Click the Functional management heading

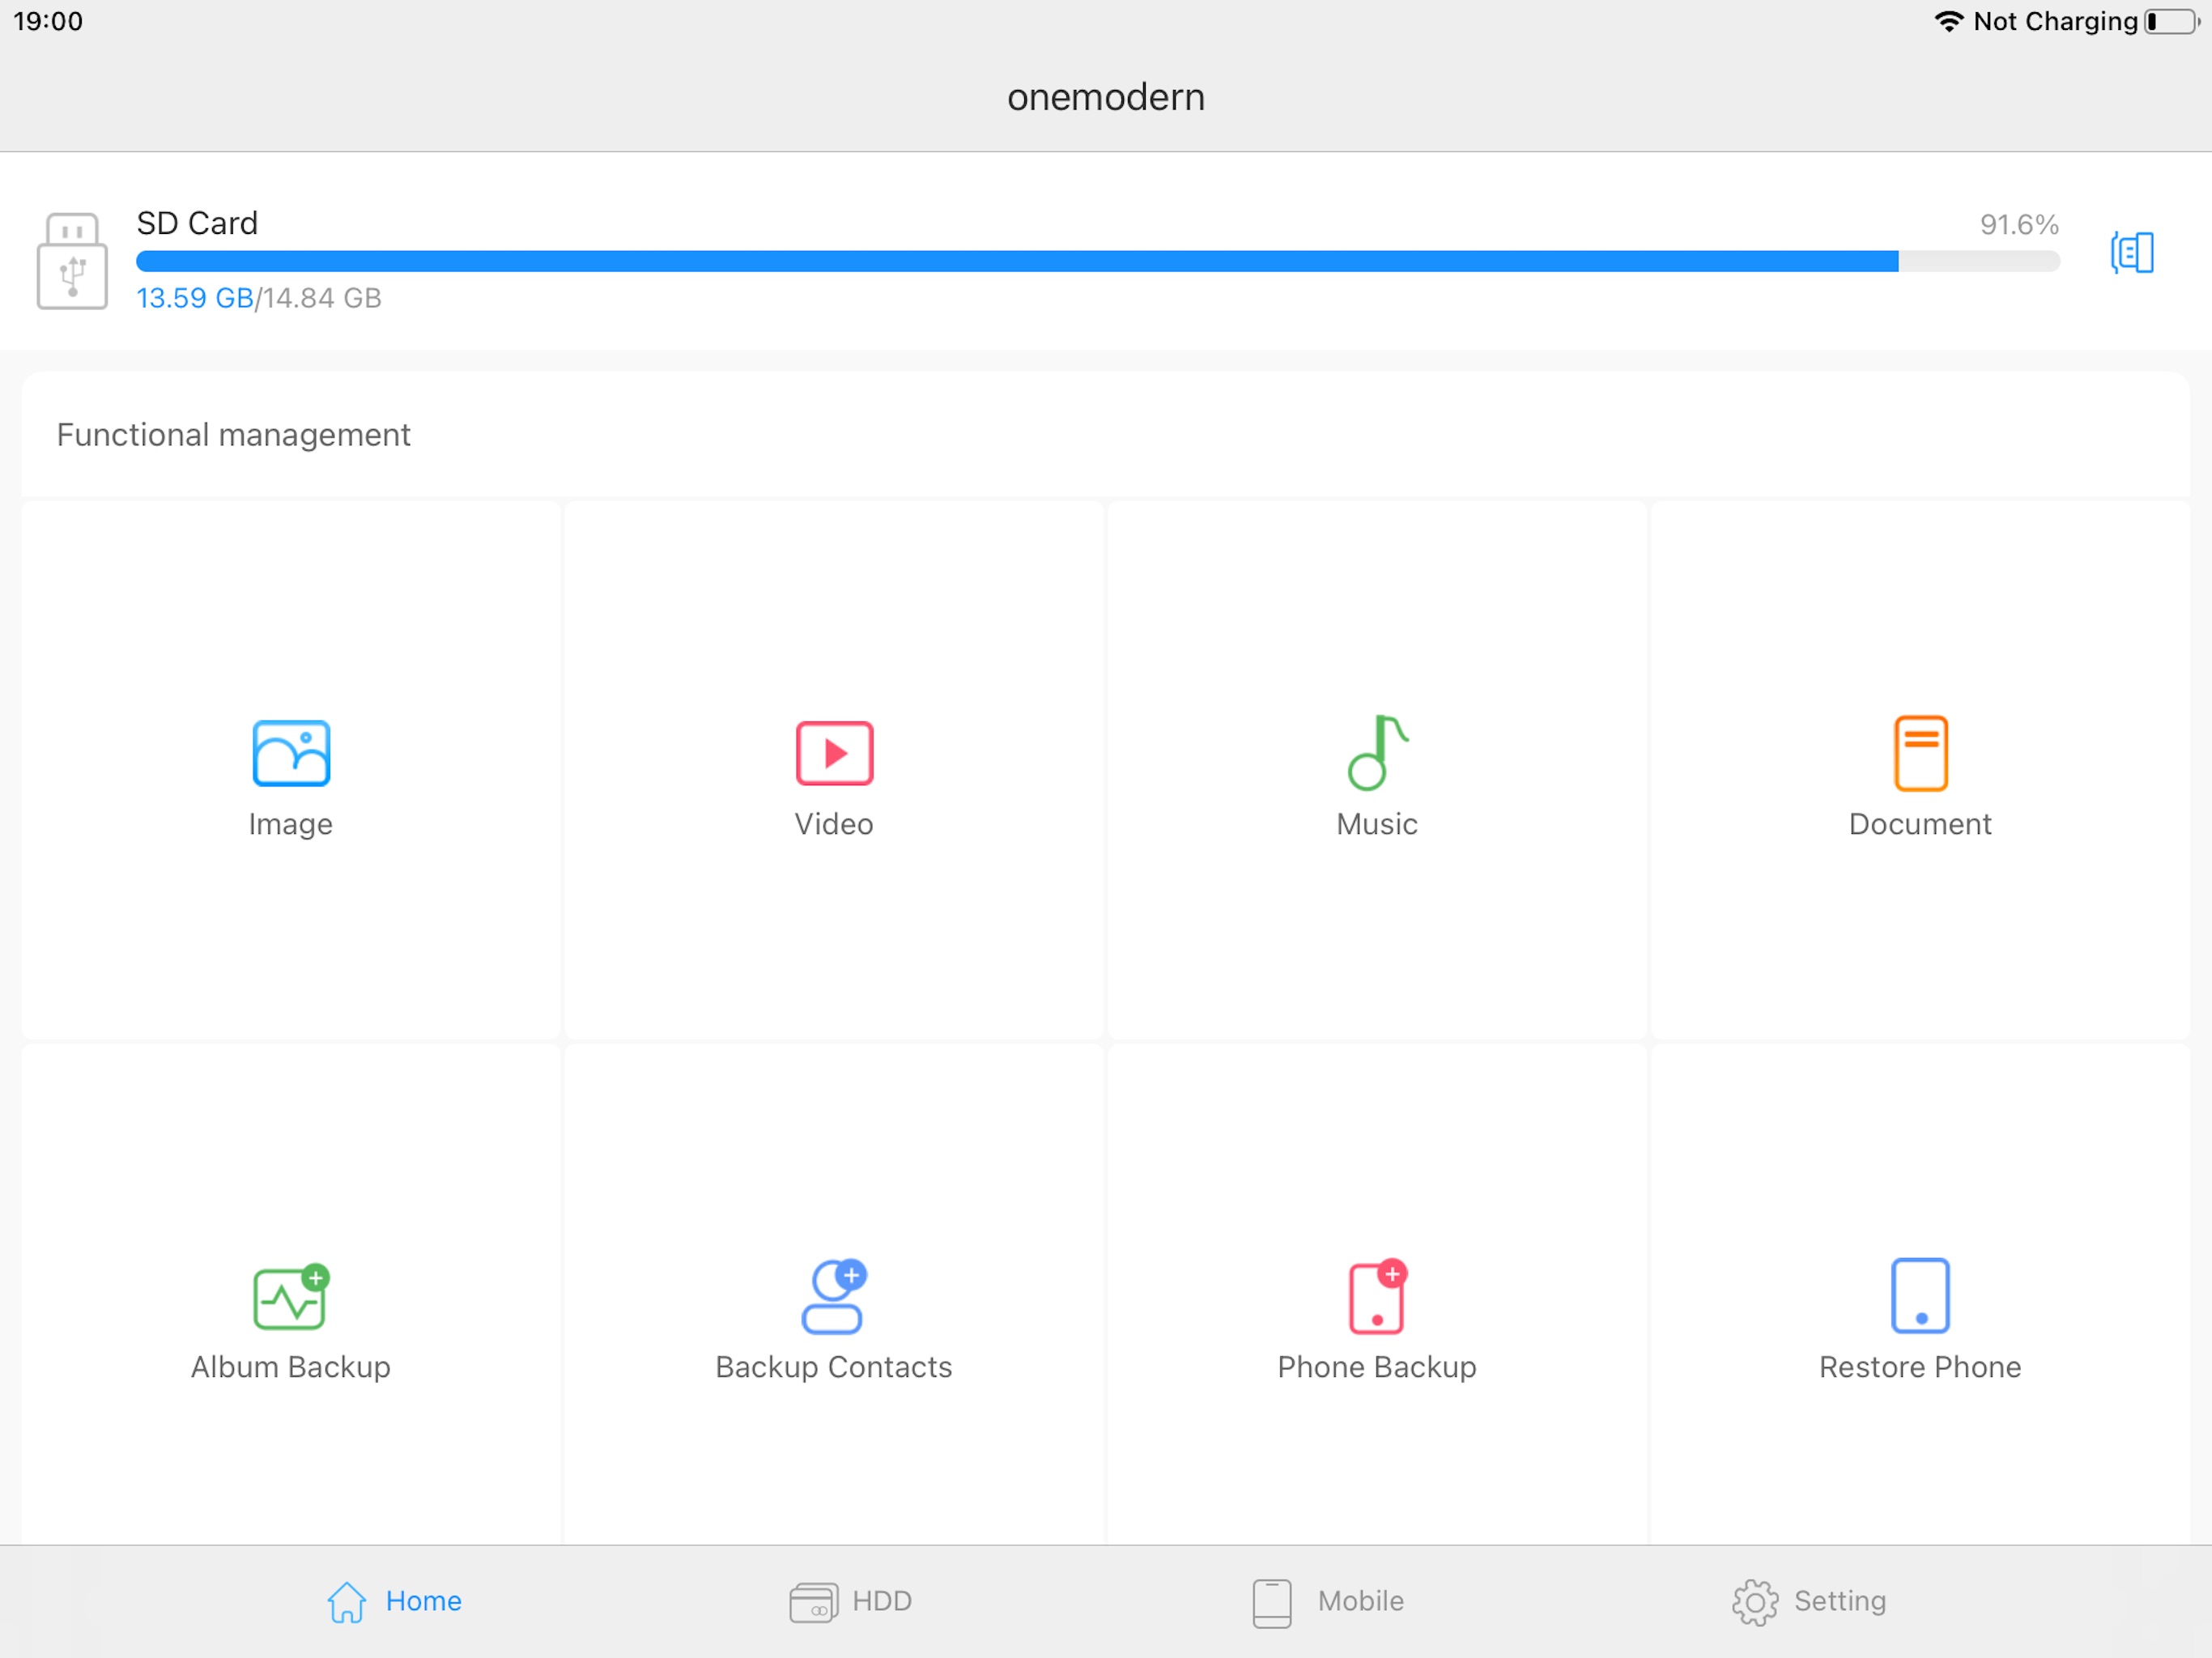click(x=233, y=435)
